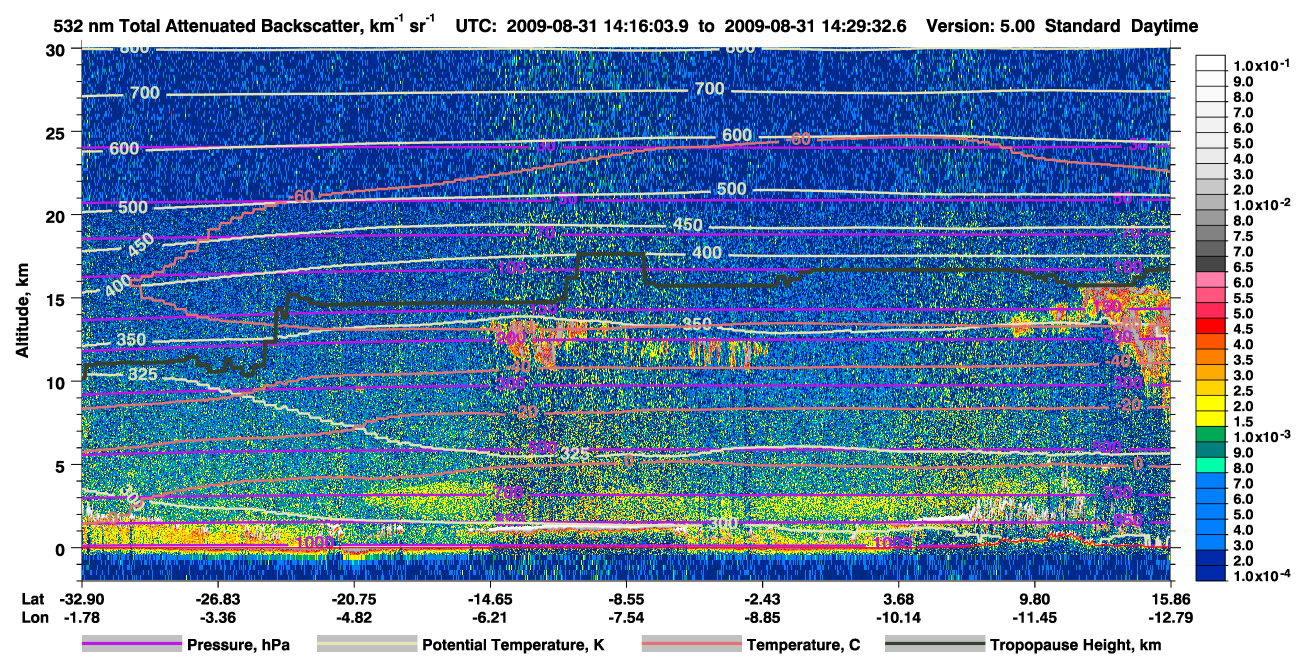The image size is (1300, 667).
Task: Click the Pressure, hPa magenta legend swatch
Action: pos(132,646)
